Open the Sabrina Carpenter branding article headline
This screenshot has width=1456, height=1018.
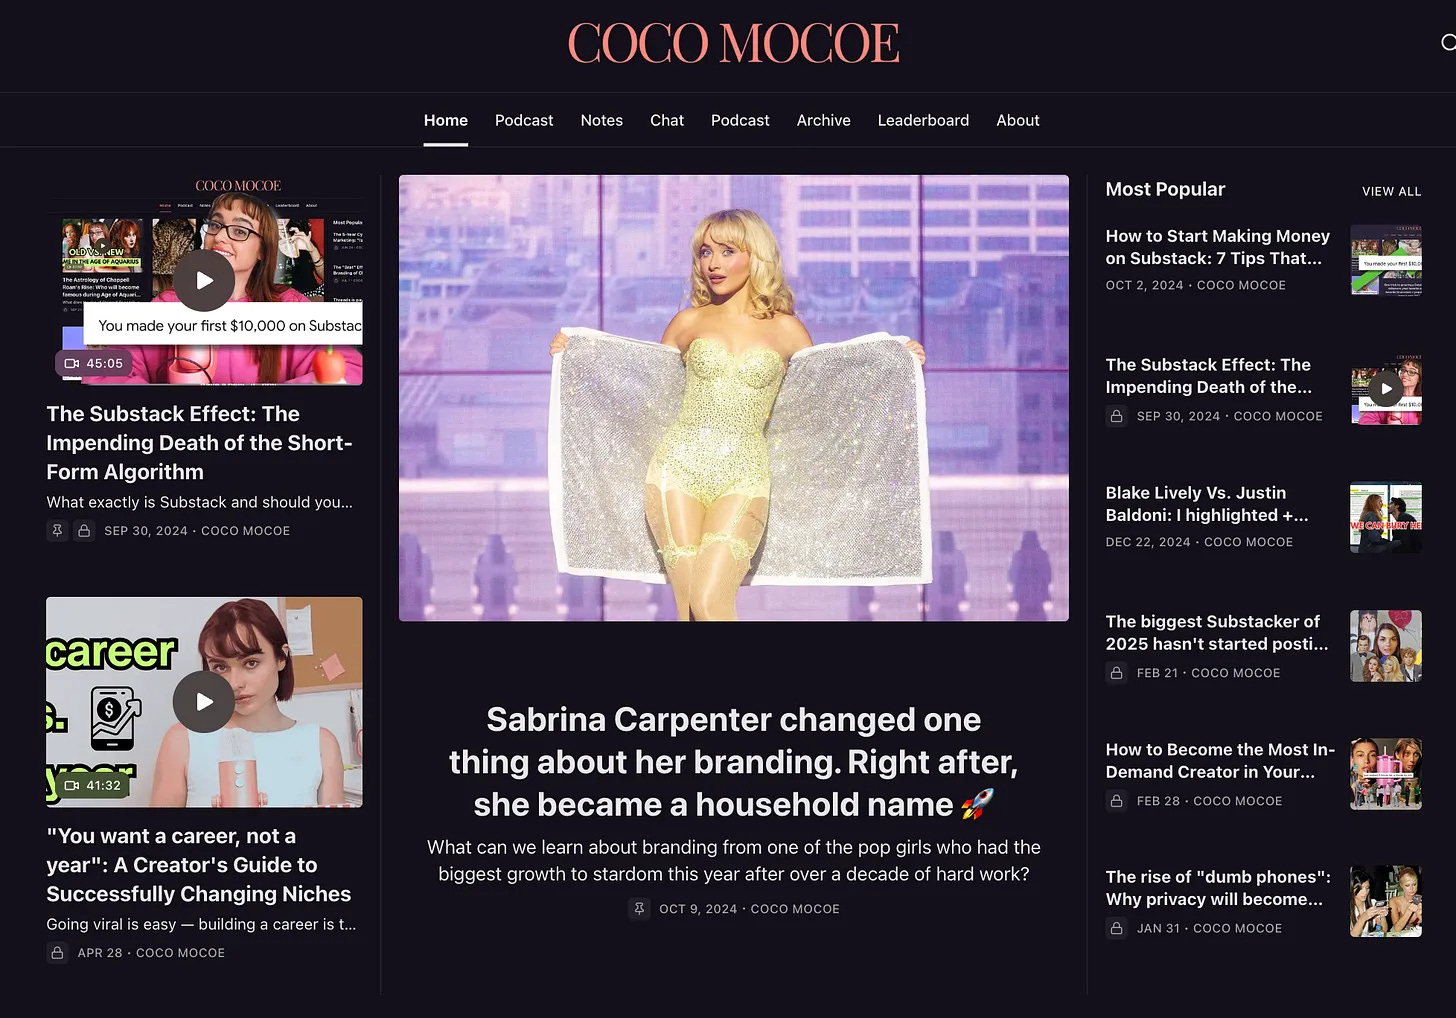point(733,762)
